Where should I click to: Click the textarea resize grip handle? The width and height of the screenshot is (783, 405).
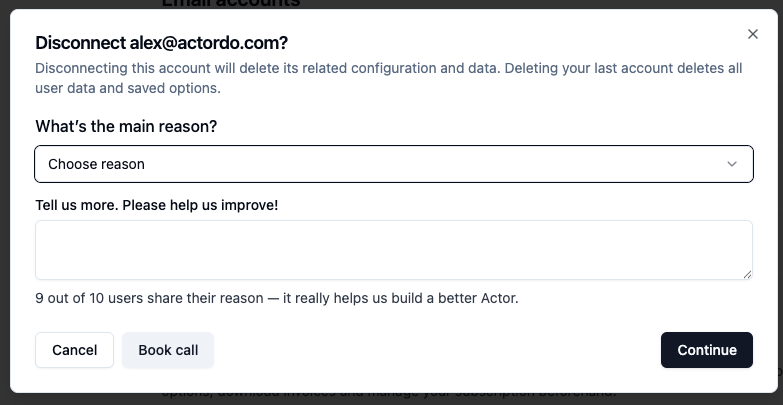point(747,274)
